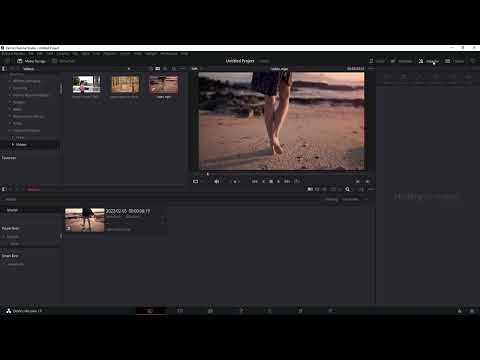Click the viewer volume speaker icon
Image resolution: width=480 pixels, height=360 pixels.
(x=217, y=181)
